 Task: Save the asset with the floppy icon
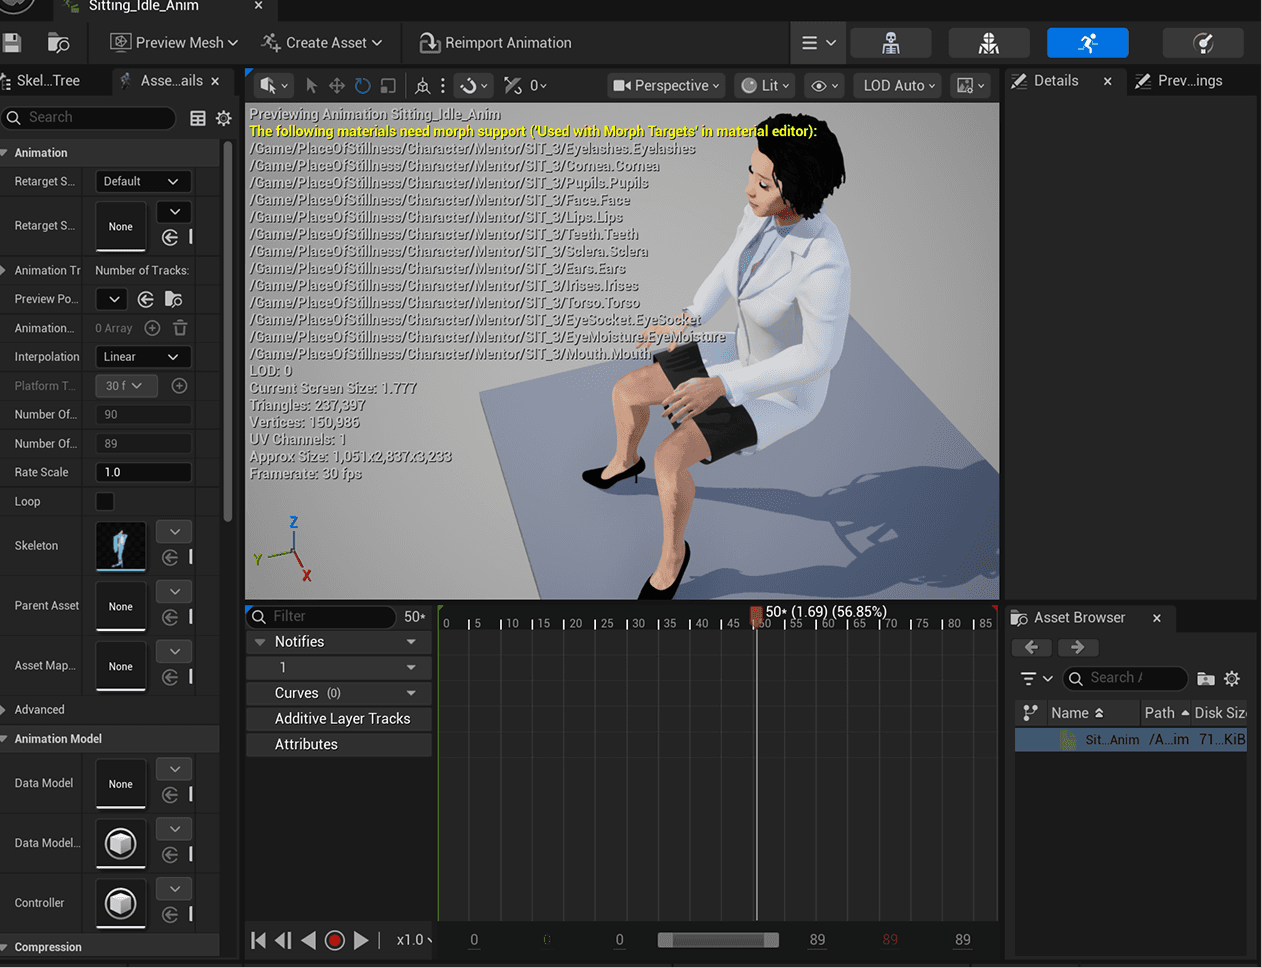click(x=12, y=43)
